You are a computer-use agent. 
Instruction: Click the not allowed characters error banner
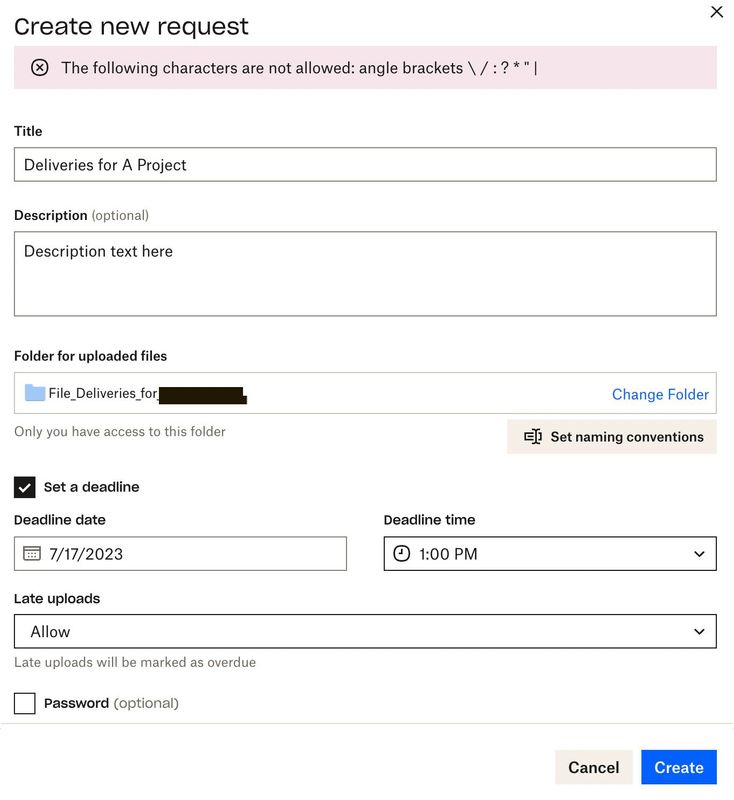pos(367,68)
